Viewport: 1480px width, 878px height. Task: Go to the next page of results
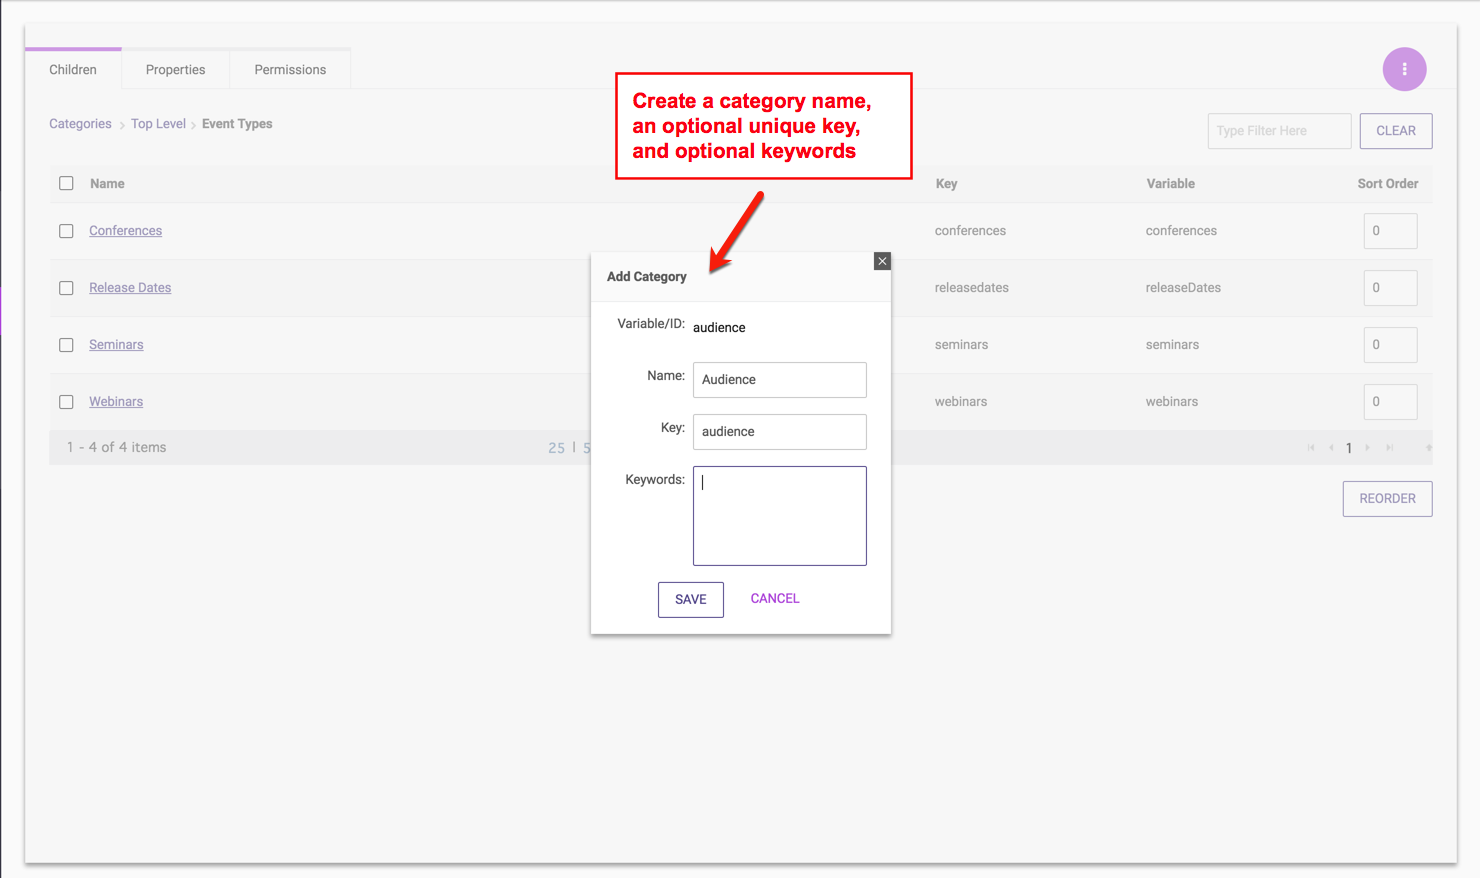tap(1368, 448)
